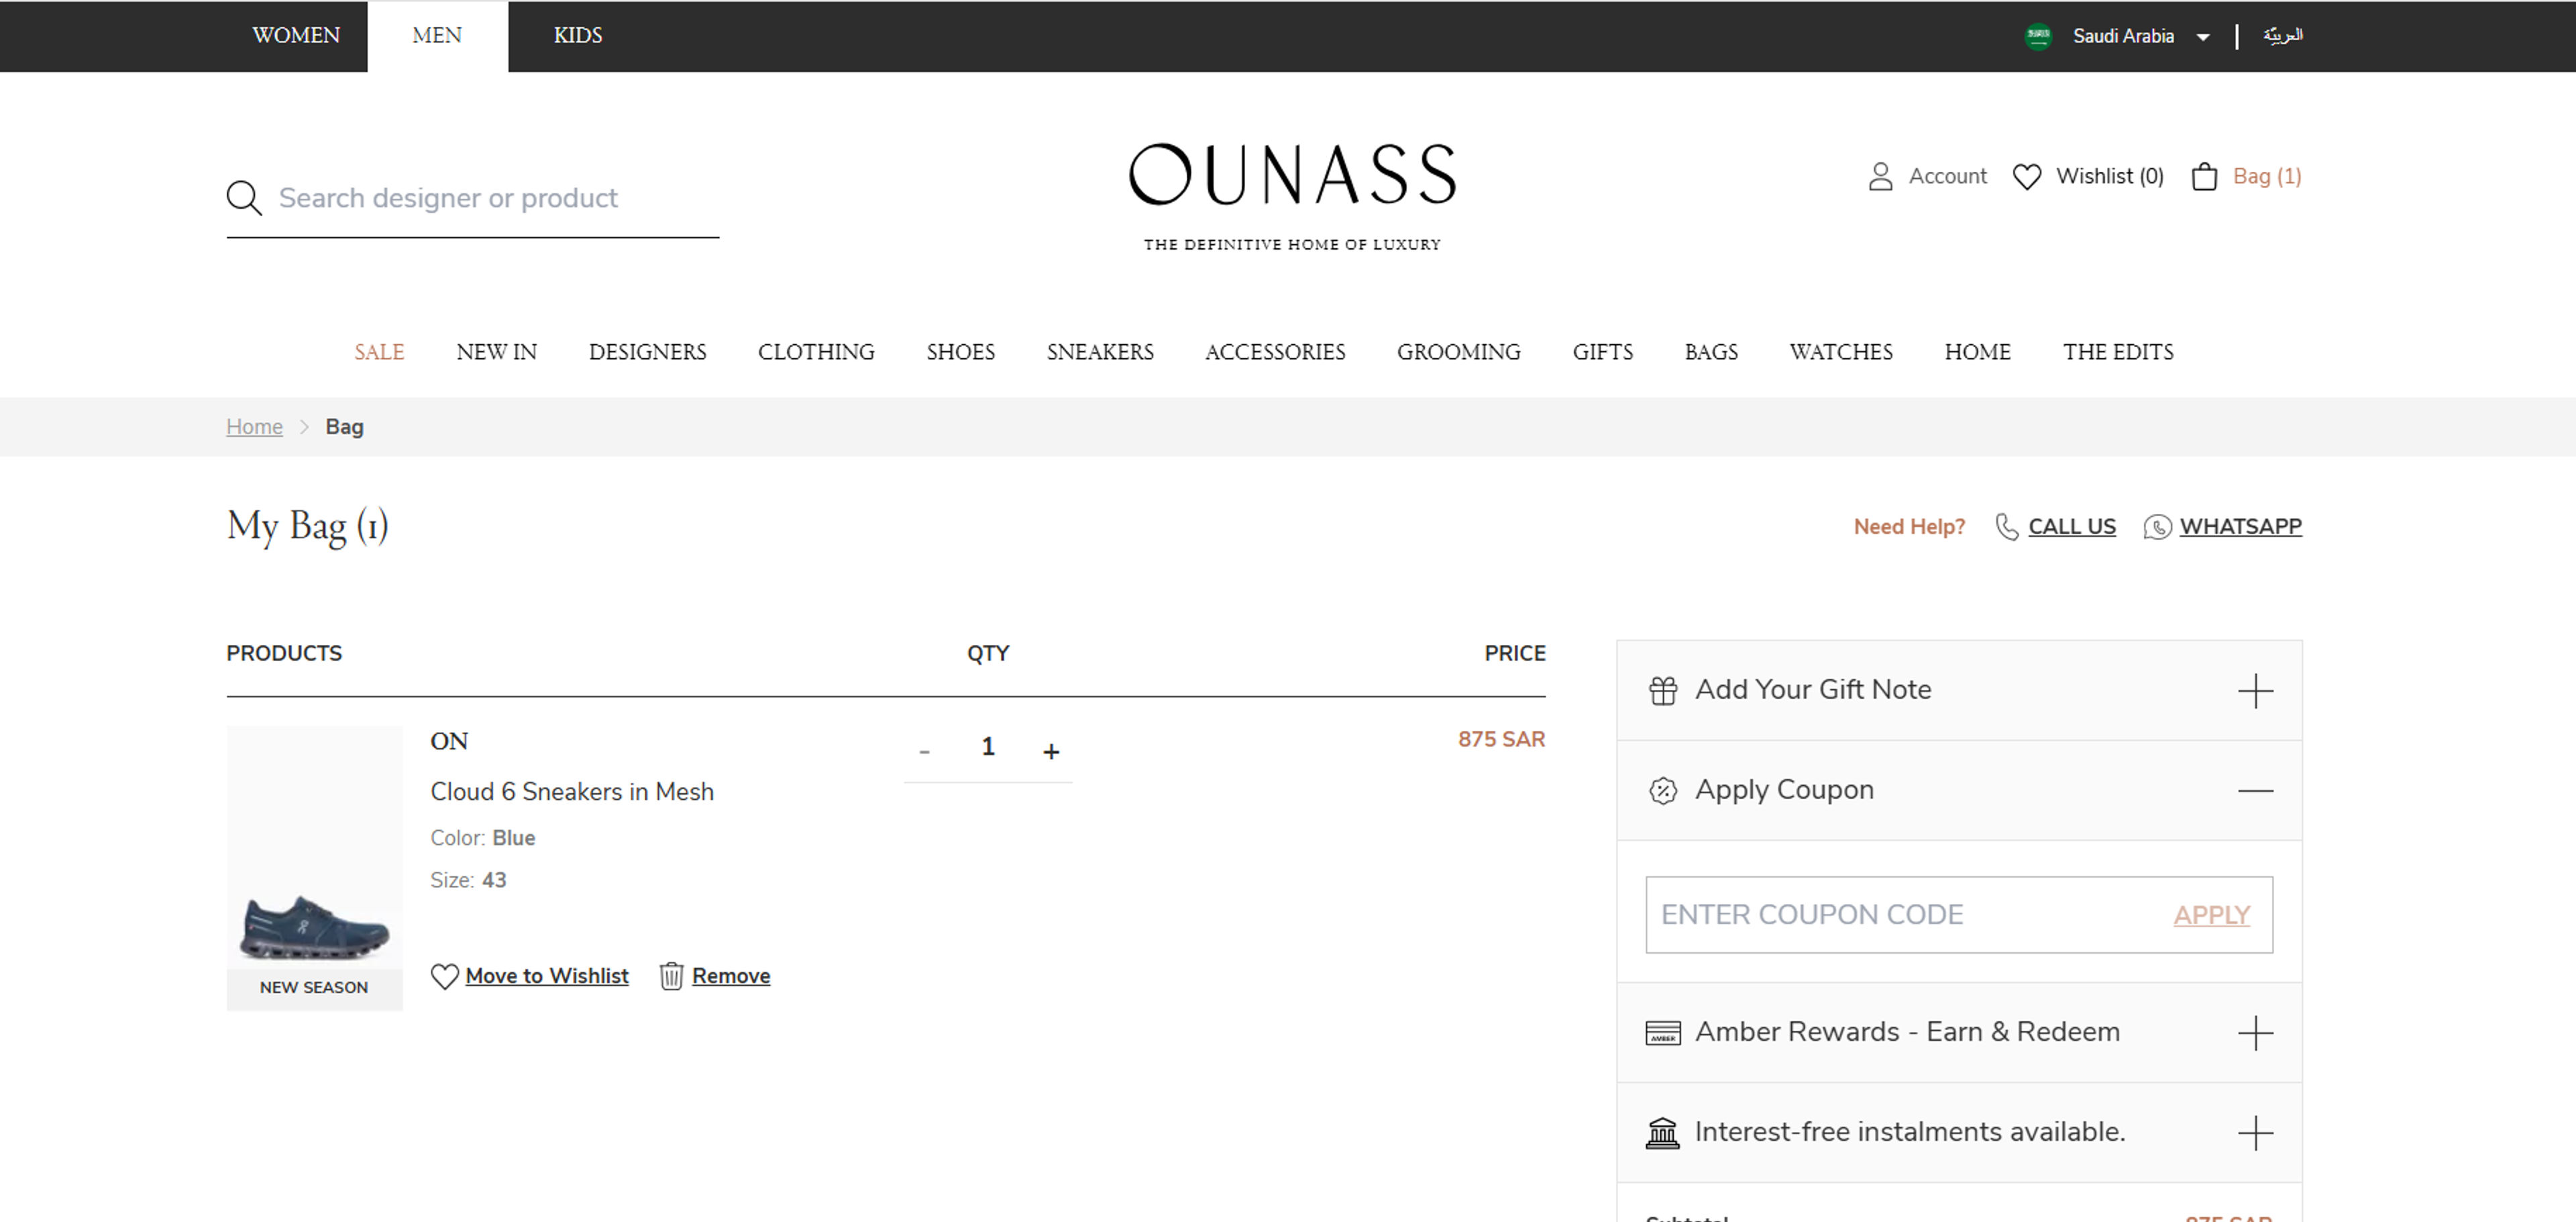Open the GROOMING menu
The height and width of the screenshot is (1222, 2576).
point(1458,352)
